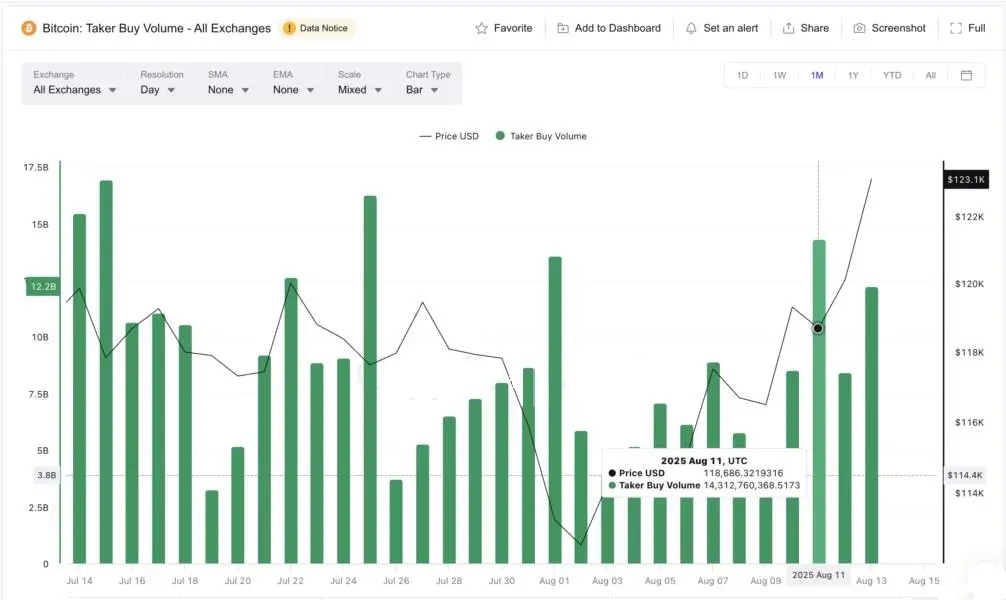Open the EMA dropdown set to None

(293, 90)
